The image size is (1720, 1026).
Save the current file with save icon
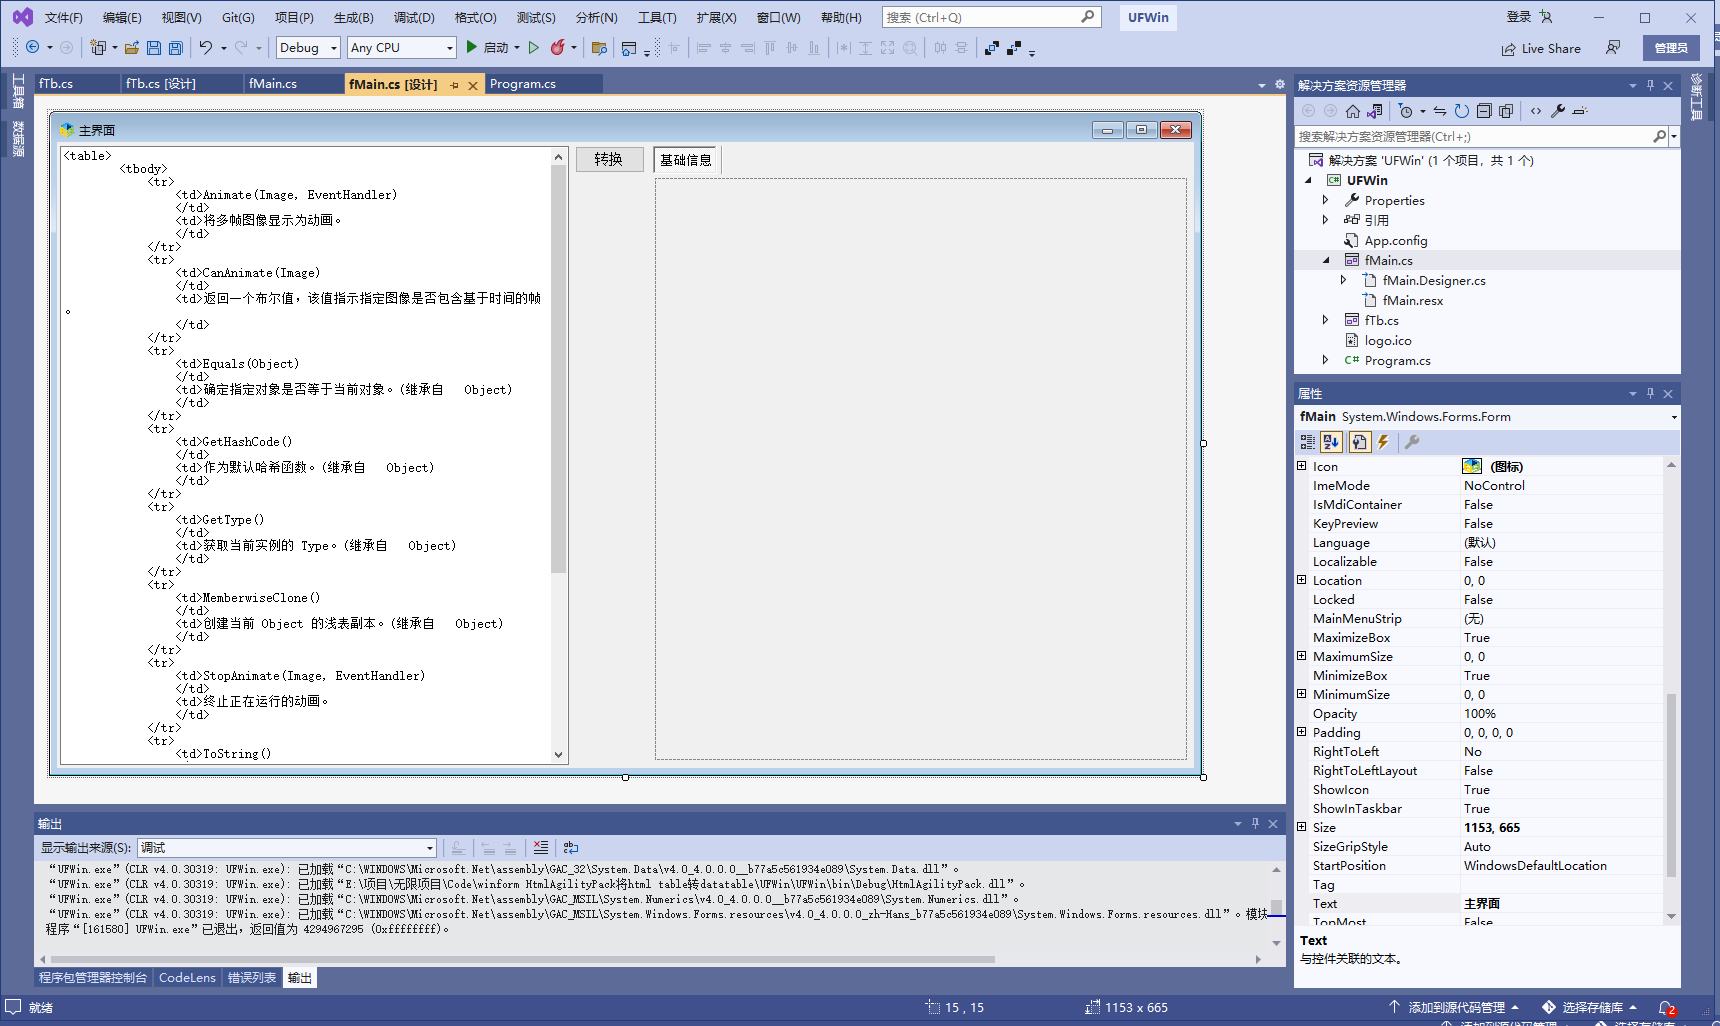point(154,47)
